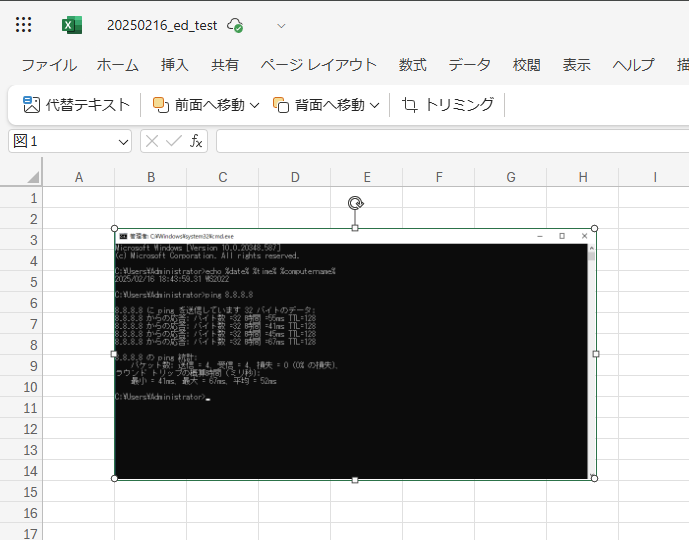The height and width of the screenshot is (540, 689).
Task: Click the Excel logo icon
Action: point(72,25)
